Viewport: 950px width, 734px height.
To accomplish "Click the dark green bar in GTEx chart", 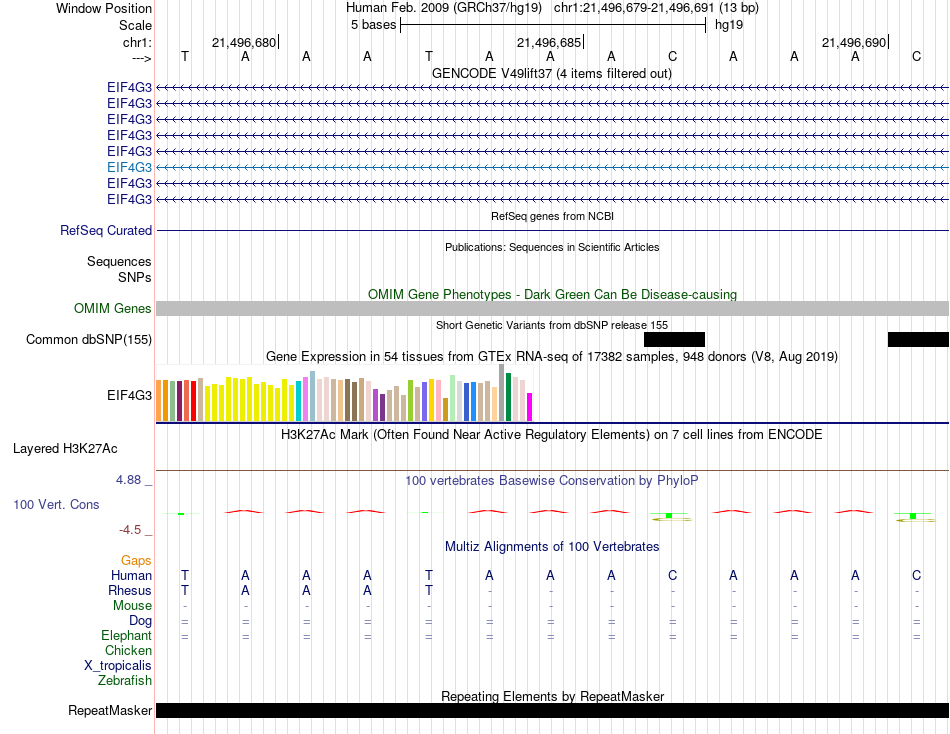I will tap(508, 397).
